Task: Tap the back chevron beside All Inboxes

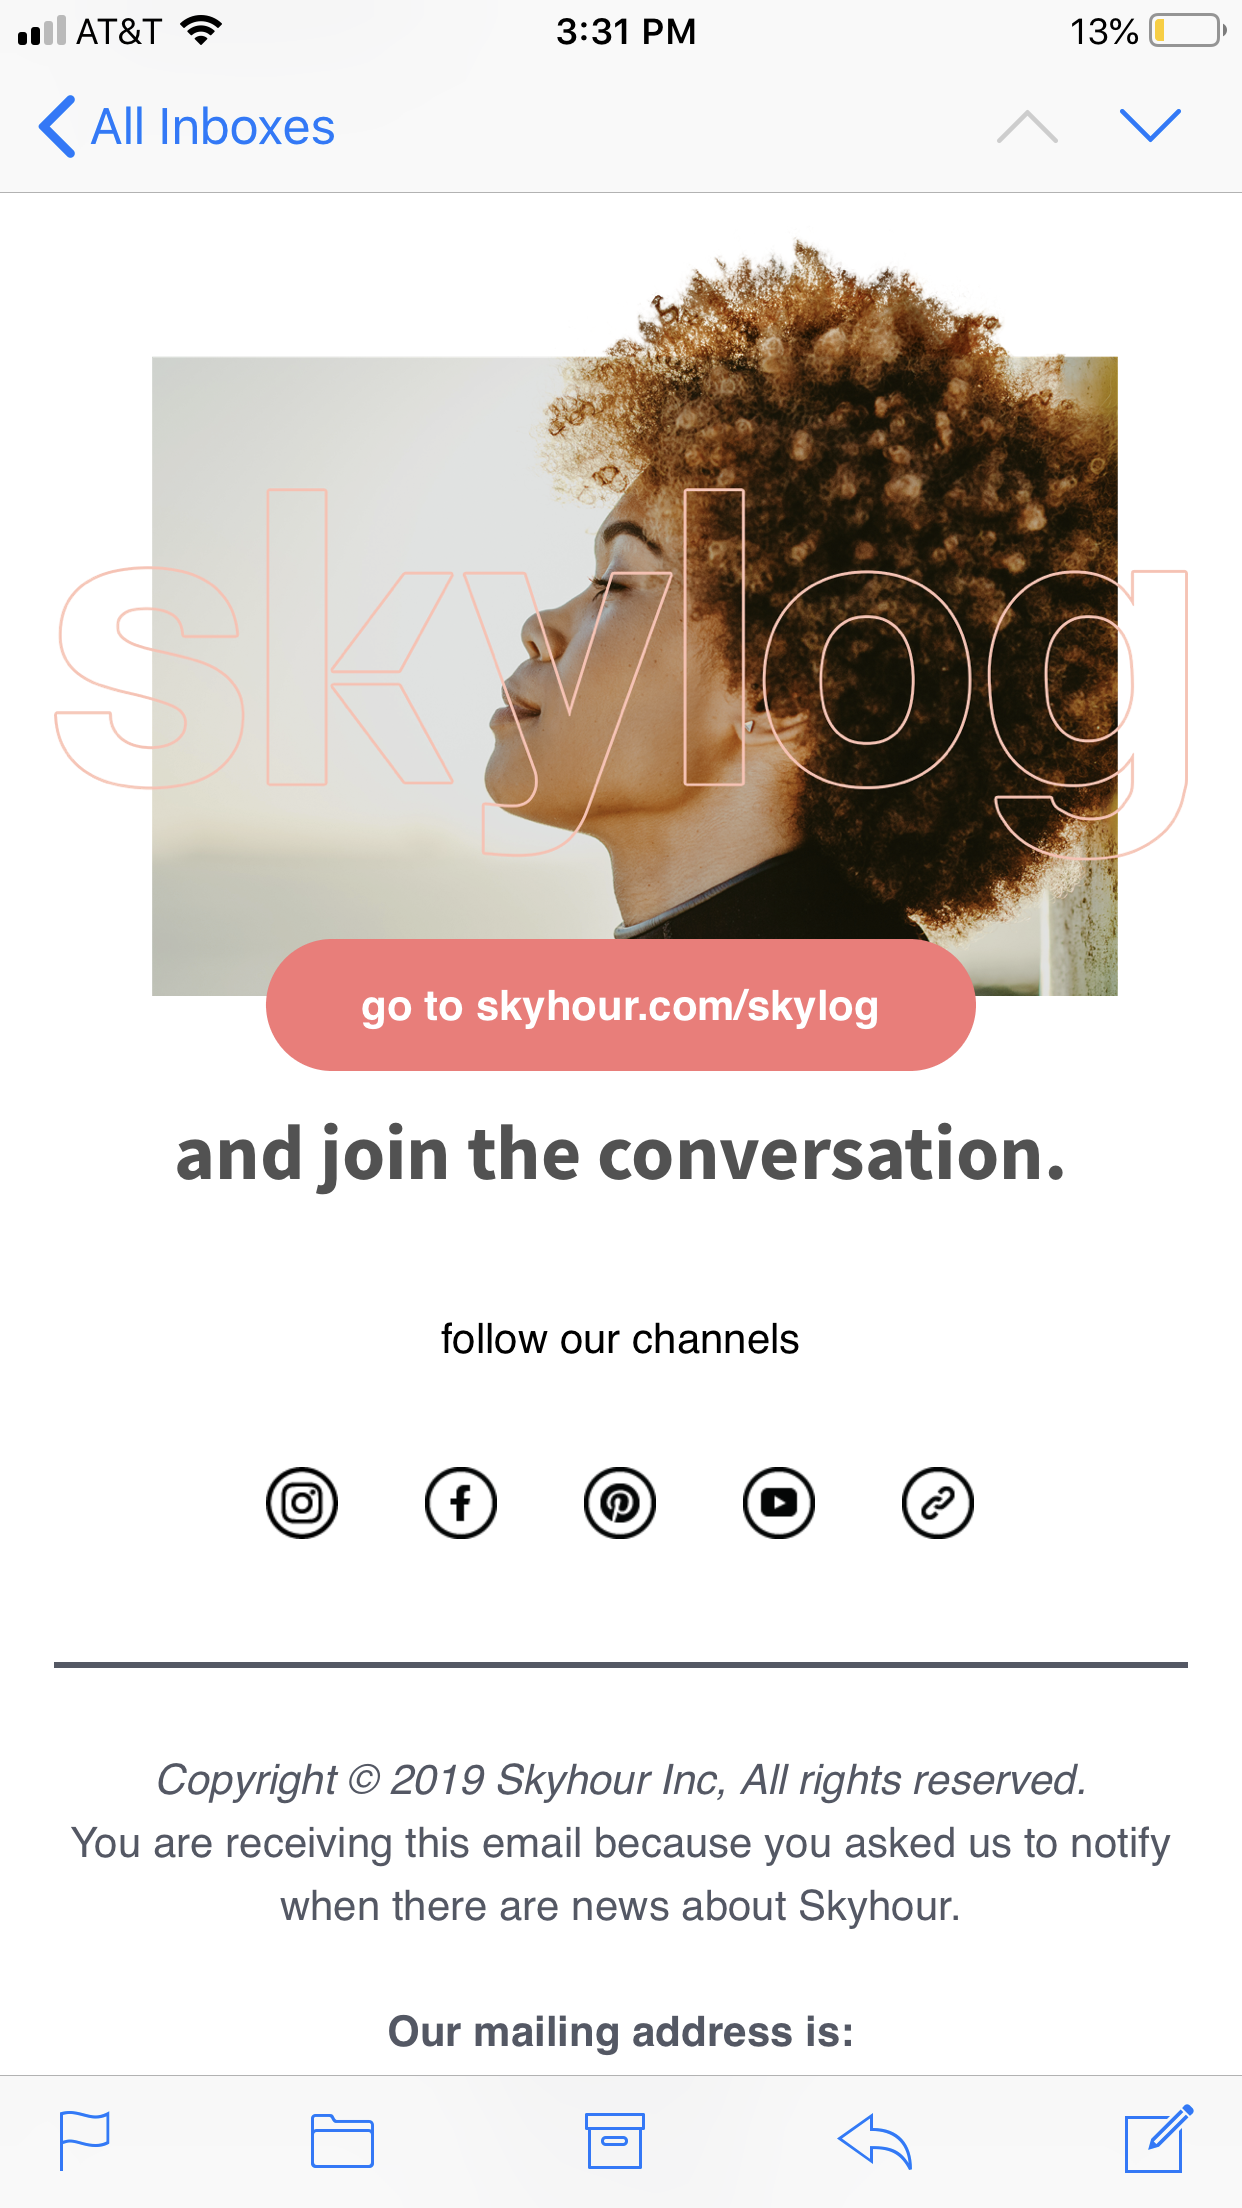Action: tap(57, 127)
